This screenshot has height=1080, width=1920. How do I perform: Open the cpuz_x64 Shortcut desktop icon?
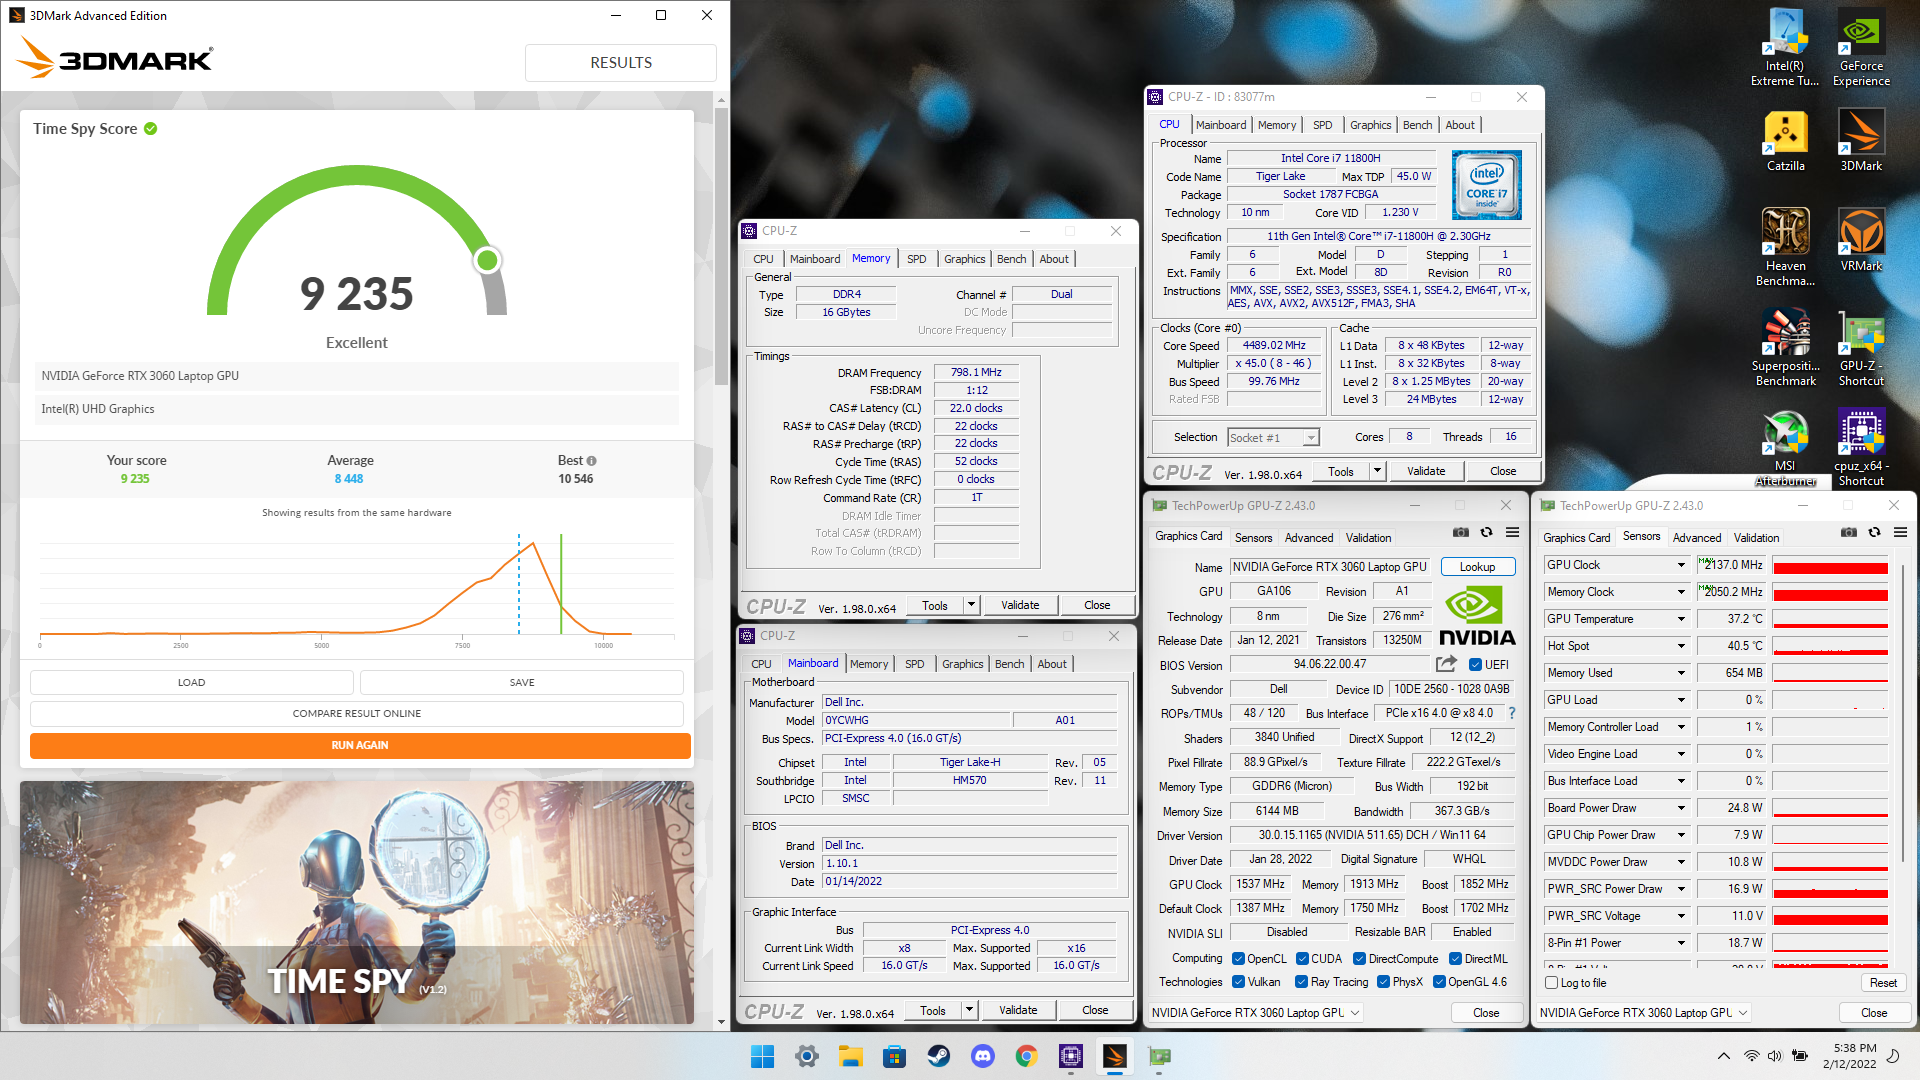click(1861, 447)
